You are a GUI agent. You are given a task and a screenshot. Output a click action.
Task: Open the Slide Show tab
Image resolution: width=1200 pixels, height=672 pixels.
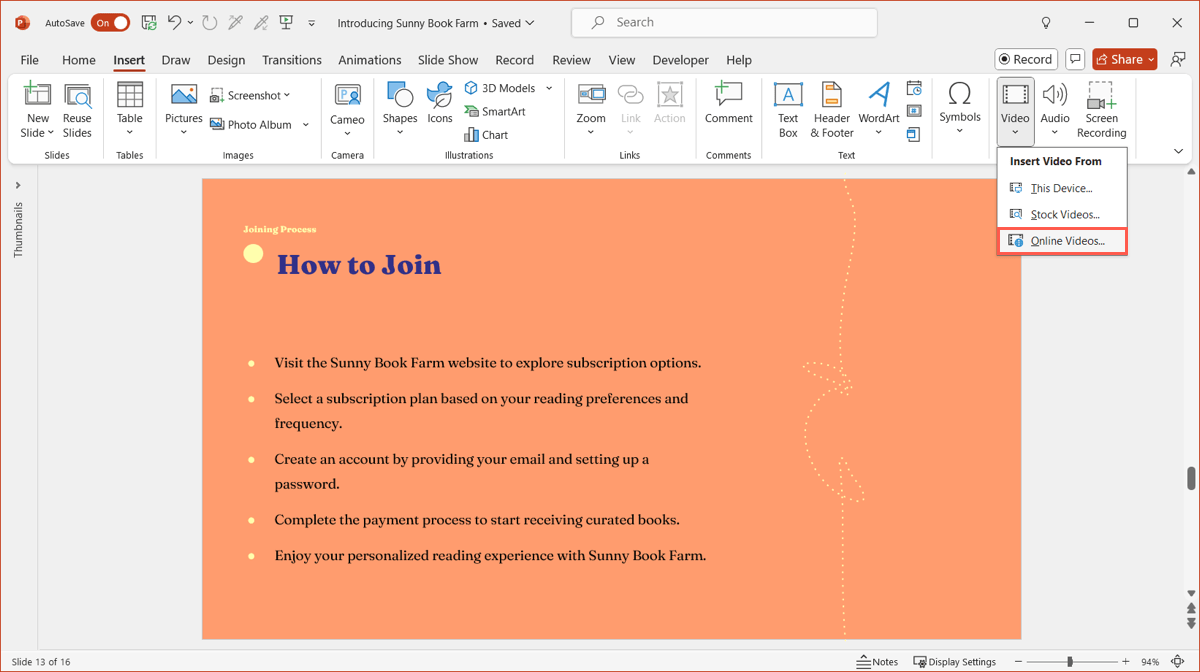point(448,60)
